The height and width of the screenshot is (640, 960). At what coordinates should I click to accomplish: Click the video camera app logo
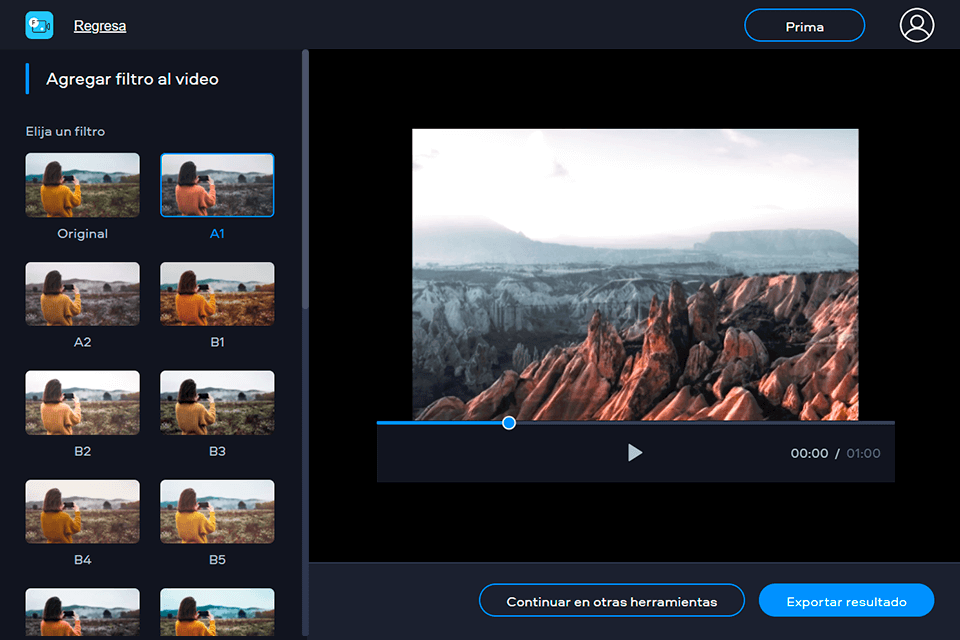39,24
